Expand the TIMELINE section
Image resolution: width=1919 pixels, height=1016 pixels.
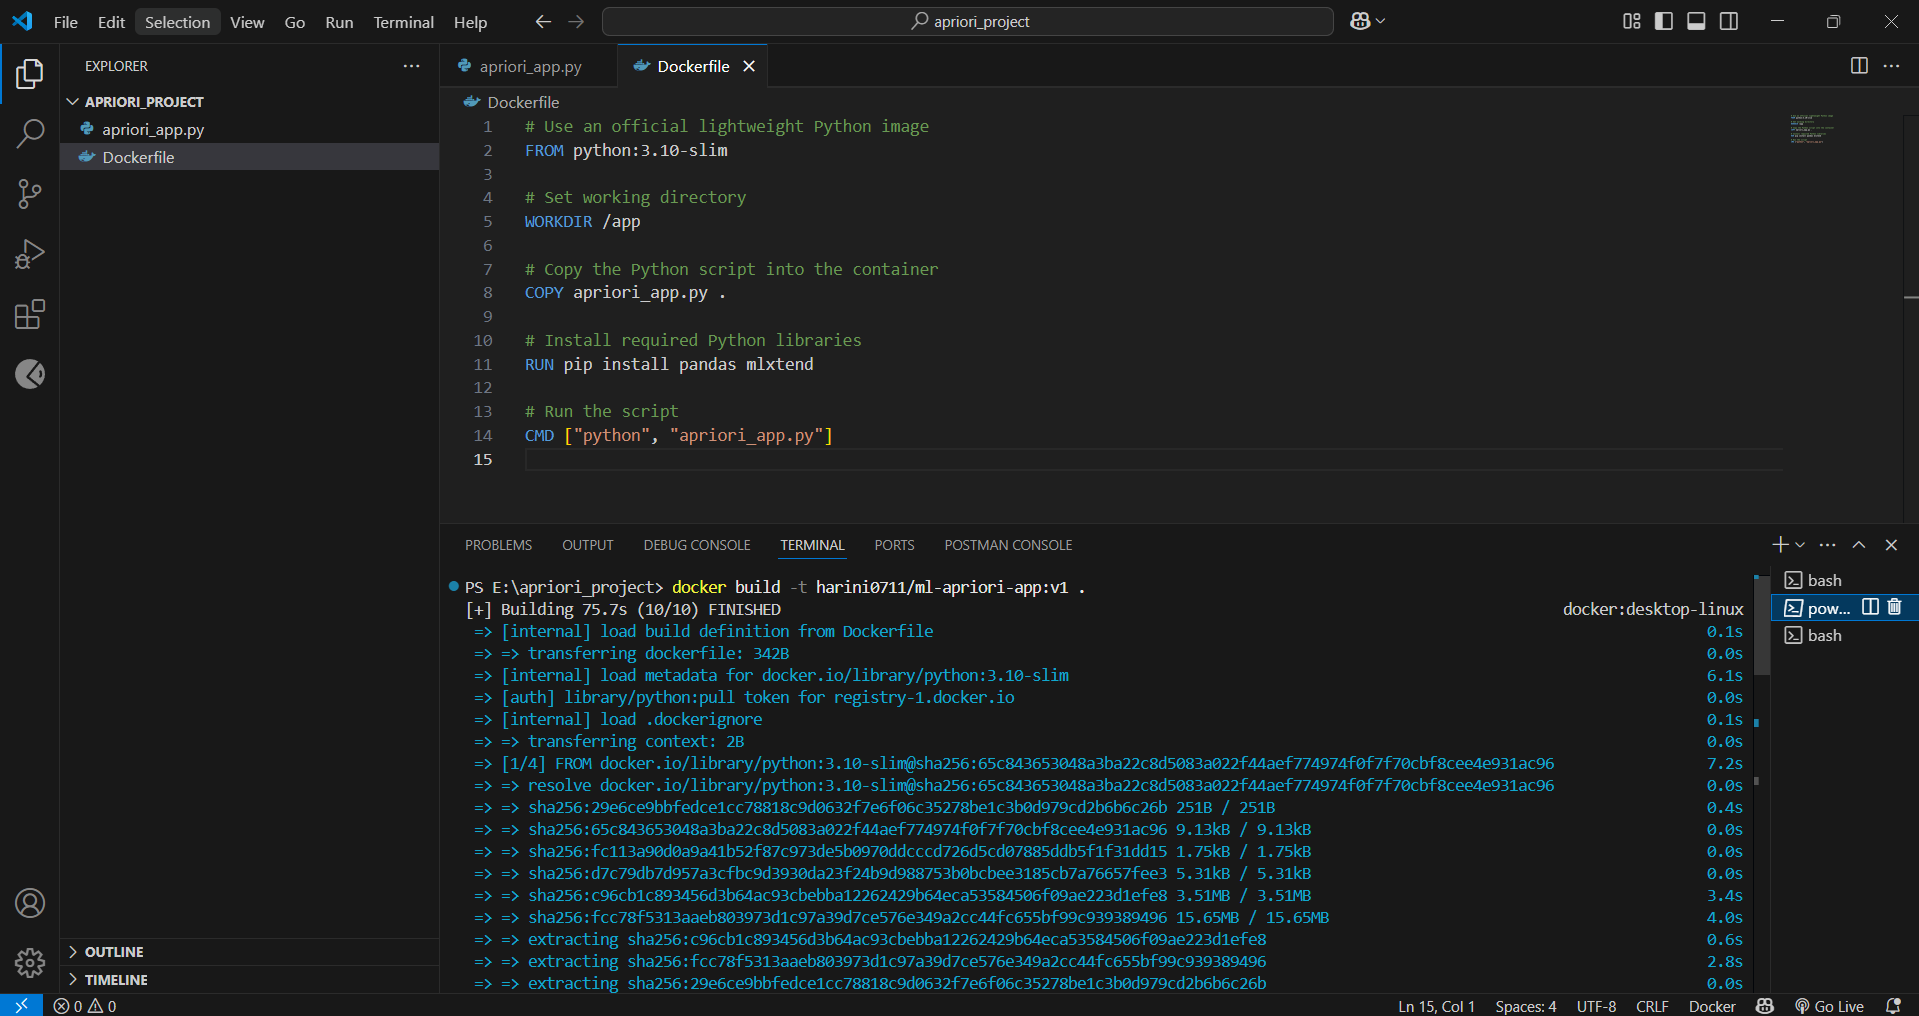(x=116, y=980)
